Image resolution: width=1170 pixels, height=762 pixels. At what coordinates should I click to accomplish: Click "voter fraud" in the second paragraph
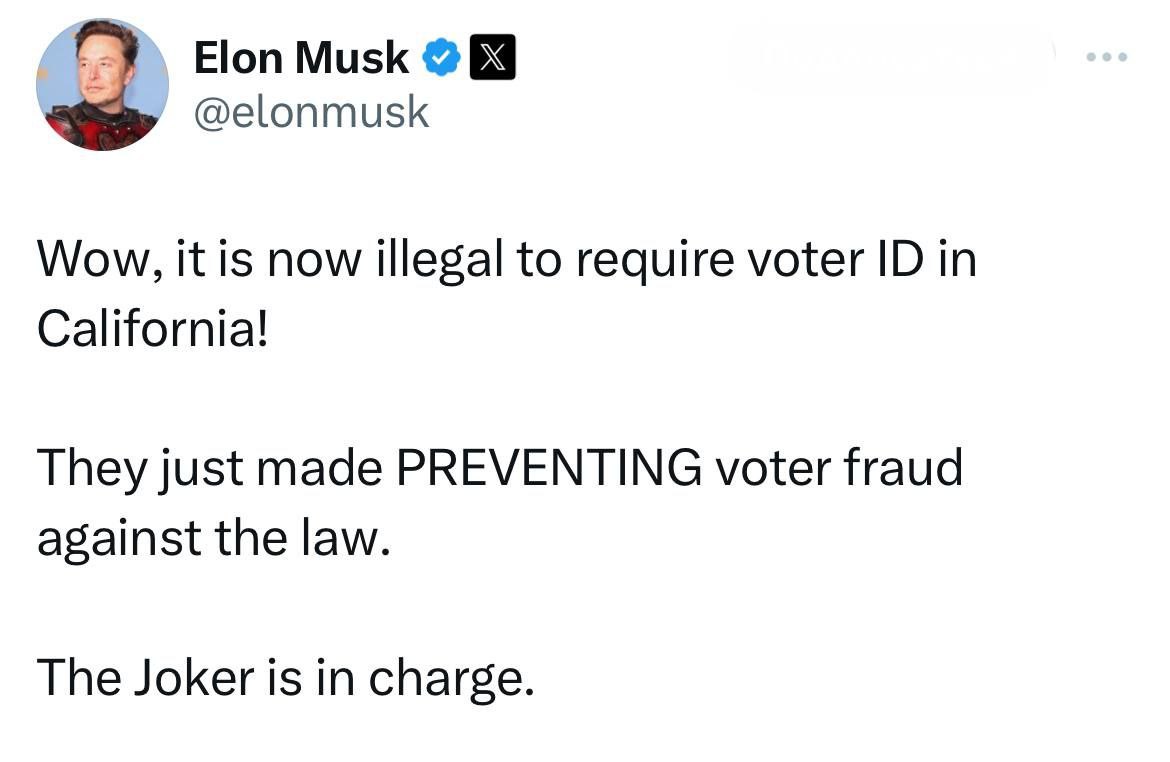coord(838,469)
